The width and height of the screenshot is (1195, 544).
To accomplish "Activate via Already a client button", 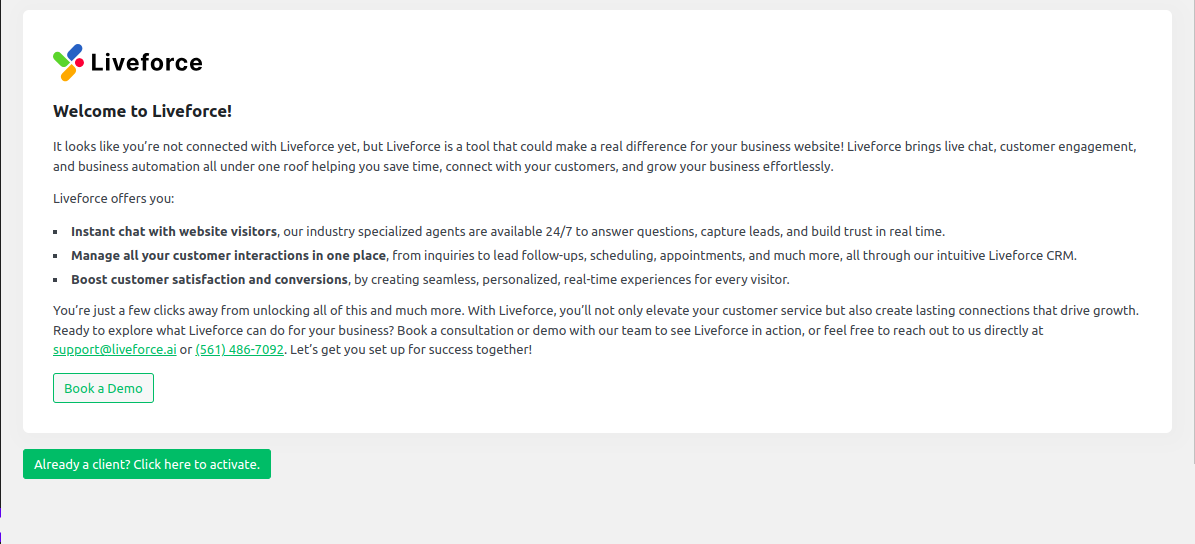I will 147,464.
